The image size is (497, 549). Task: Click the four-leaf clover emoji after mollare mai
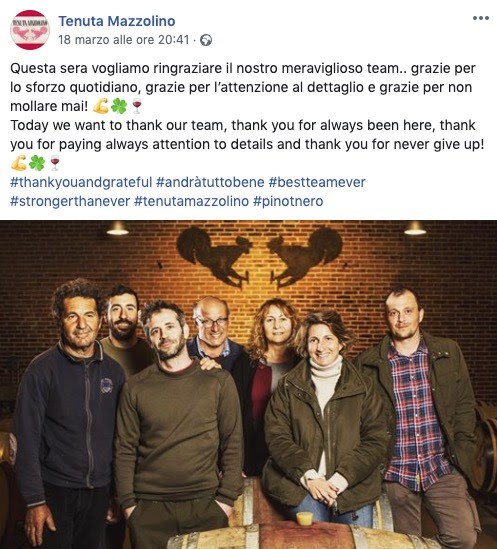click(x=119, y=106)
